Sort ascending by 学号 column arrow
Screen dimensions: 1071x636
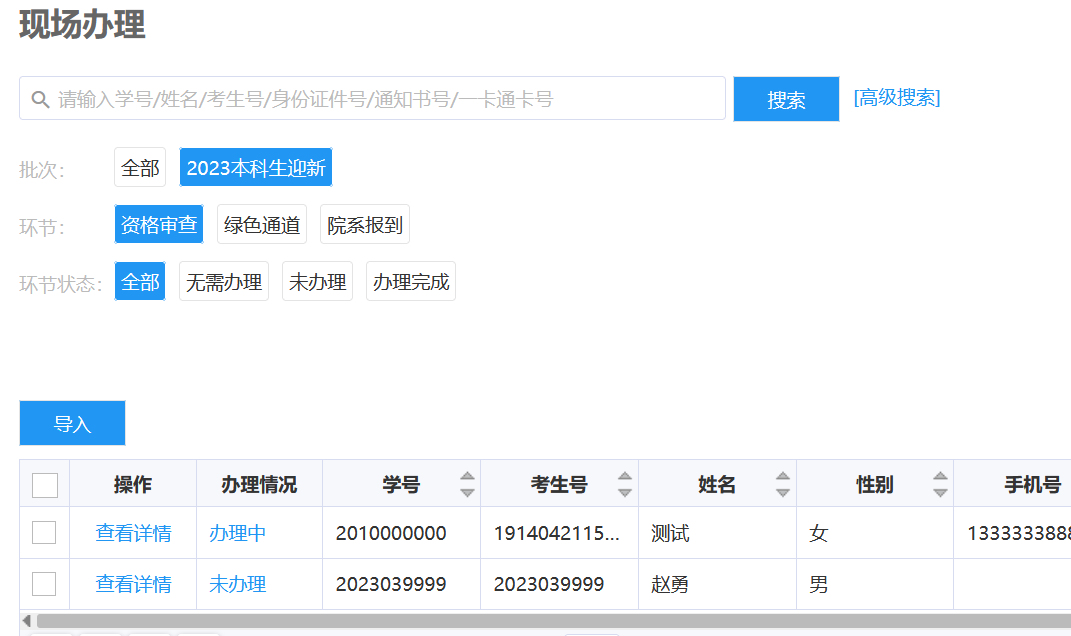[467, 477]
